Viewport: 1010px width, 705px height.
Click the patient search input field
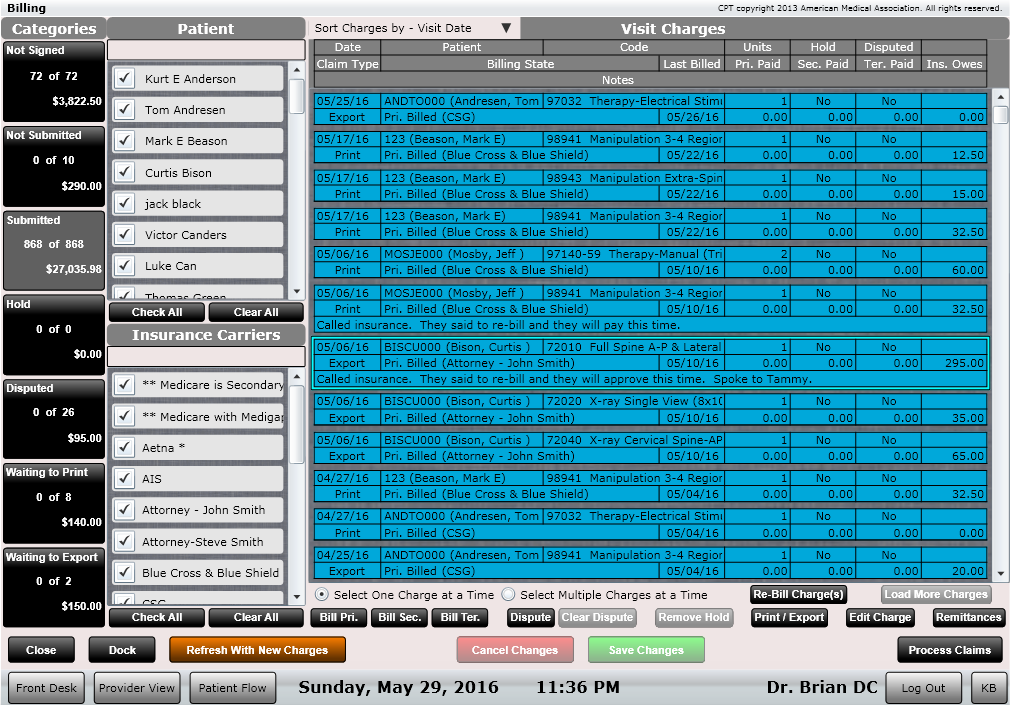(x=205, y=50)
